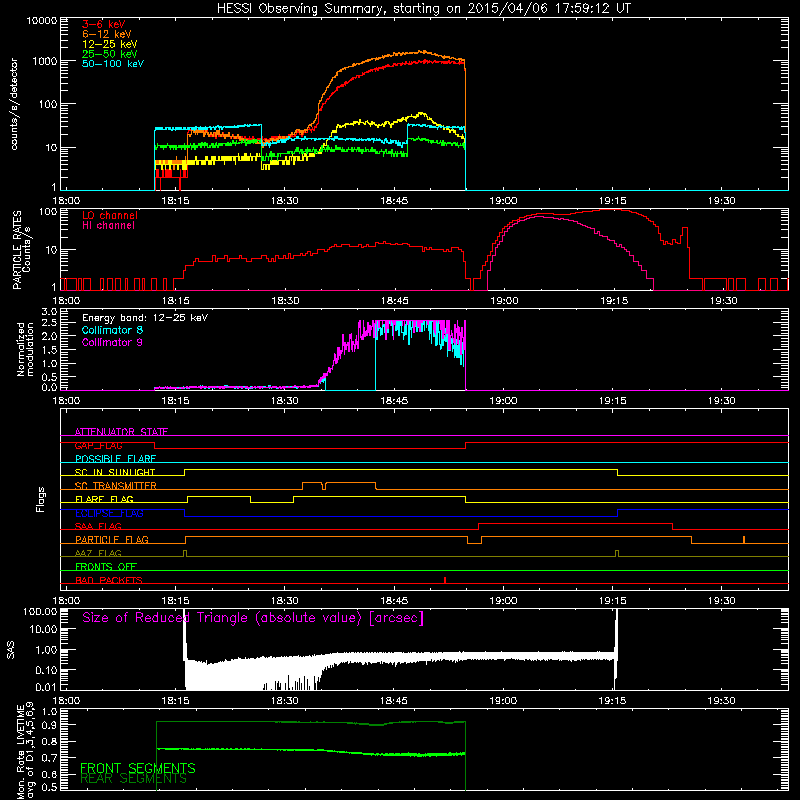Click the Flags axis title
800x800 pixels.
tap(41, 499)
